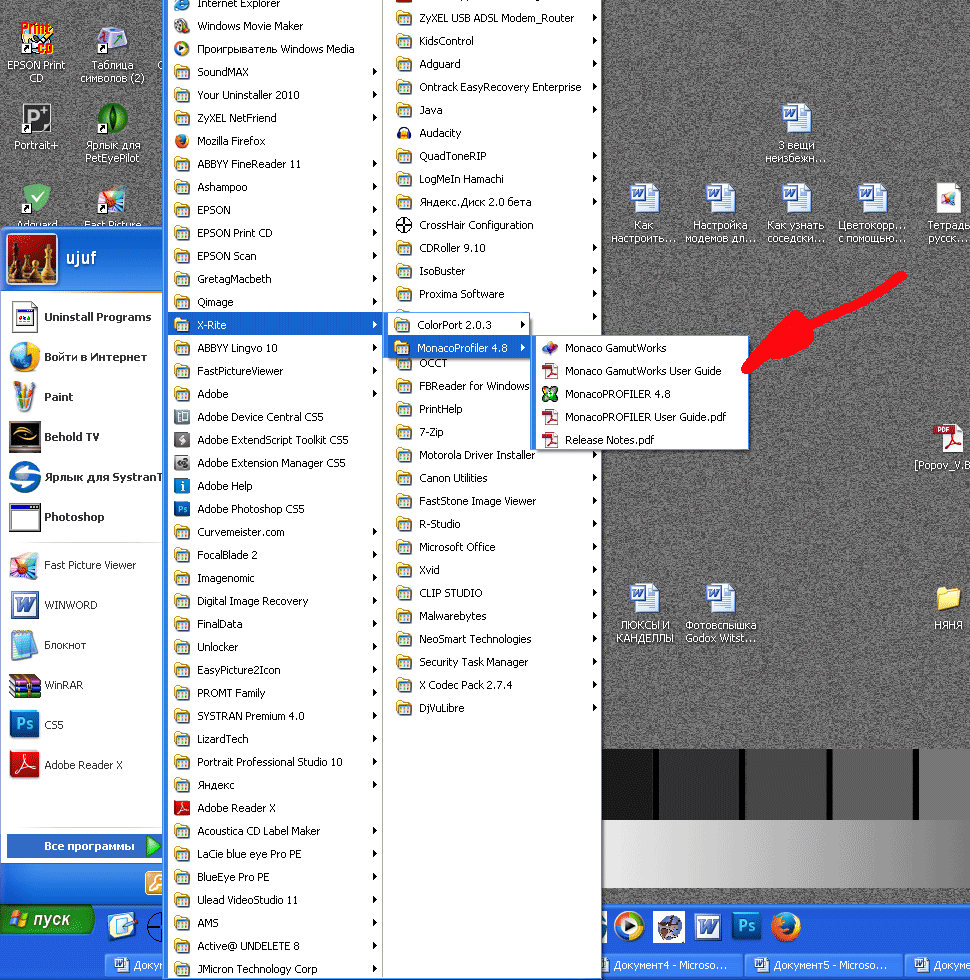Expand the X-Rite folder

(275, 325)
